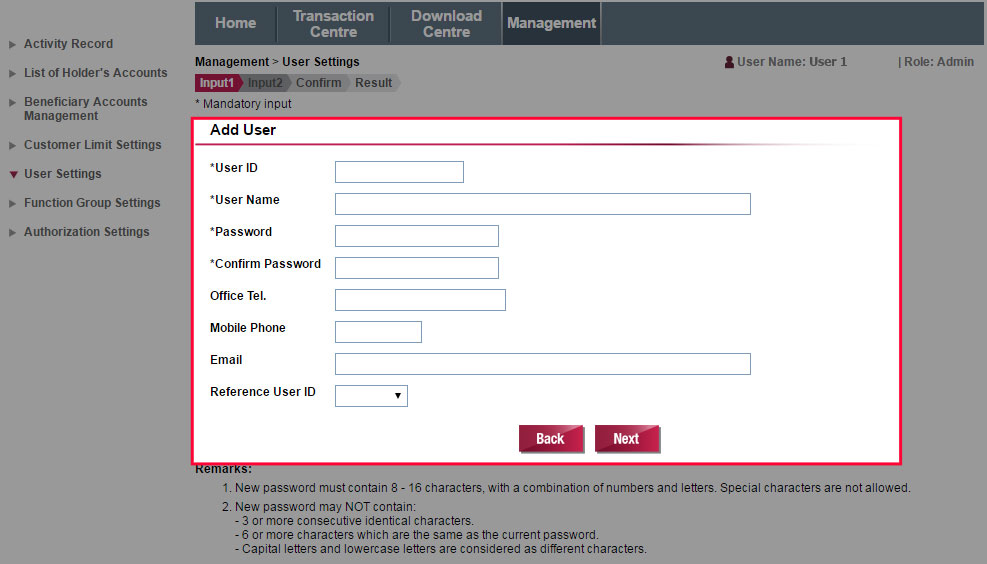
Task: Click 'User Name: User 1' text
Action: coord(792,62)
